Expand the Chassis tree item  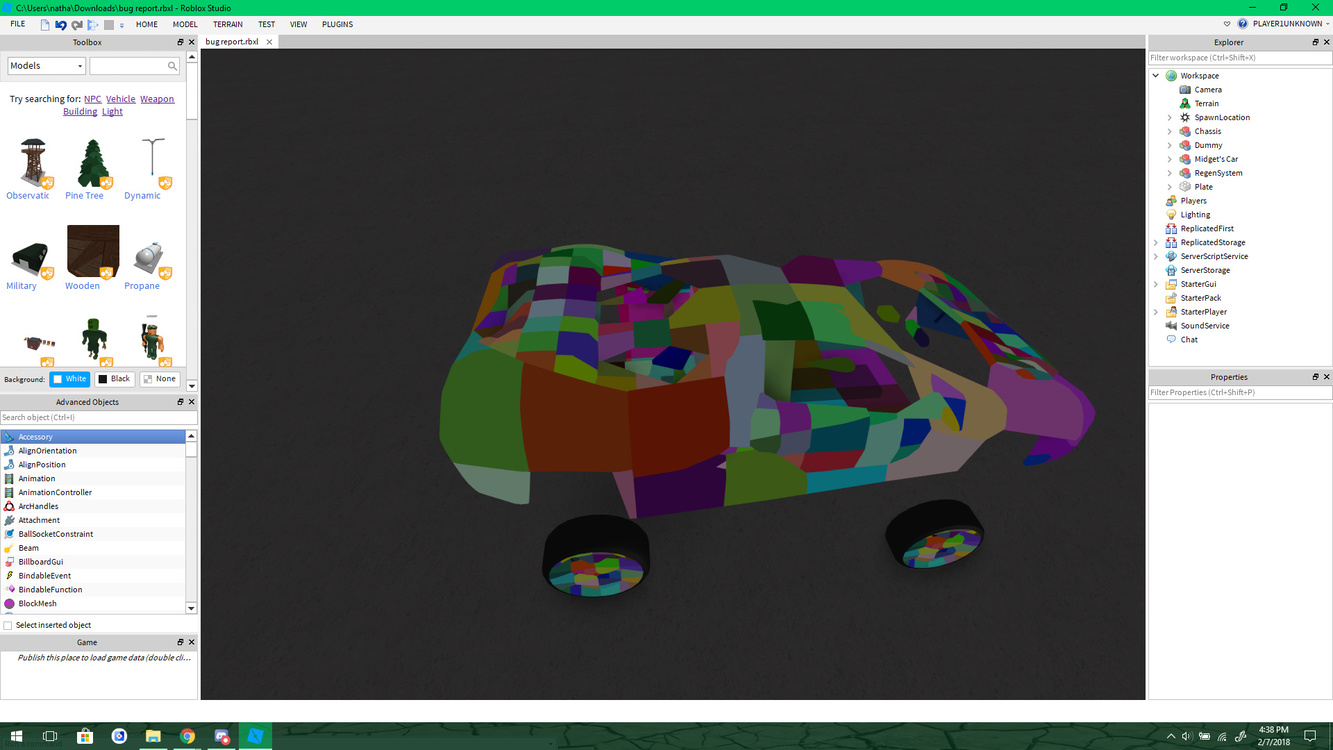point(1168,131)
